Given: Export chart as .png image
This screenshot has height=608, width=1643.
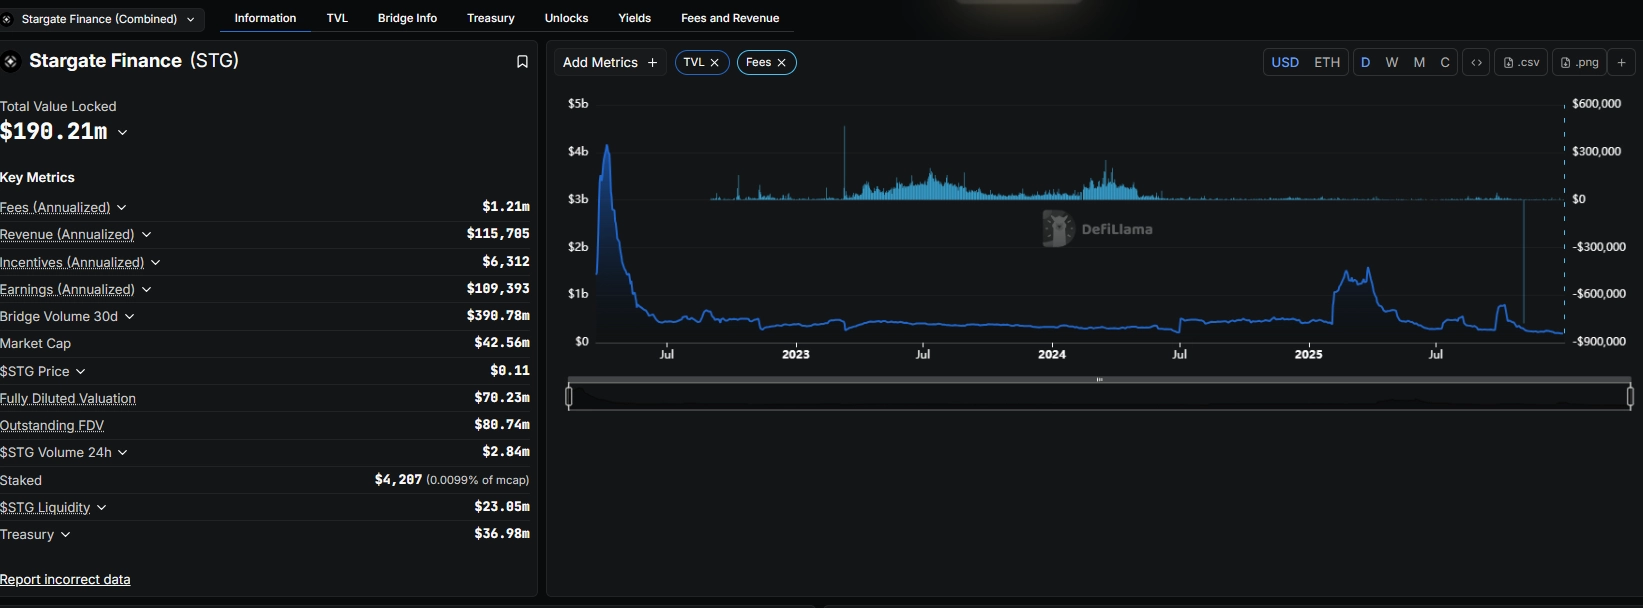Looking at the screenshot, I should 1579,62.
